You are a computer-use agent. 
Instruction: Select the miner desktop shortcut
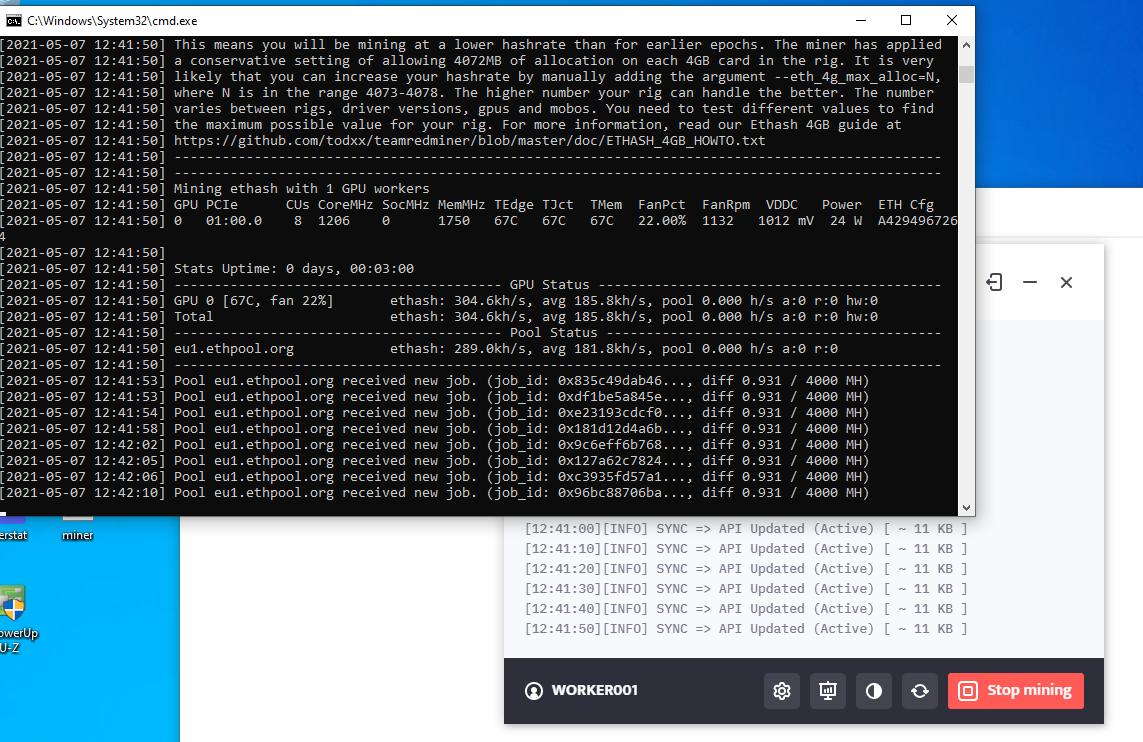[77, 528]
